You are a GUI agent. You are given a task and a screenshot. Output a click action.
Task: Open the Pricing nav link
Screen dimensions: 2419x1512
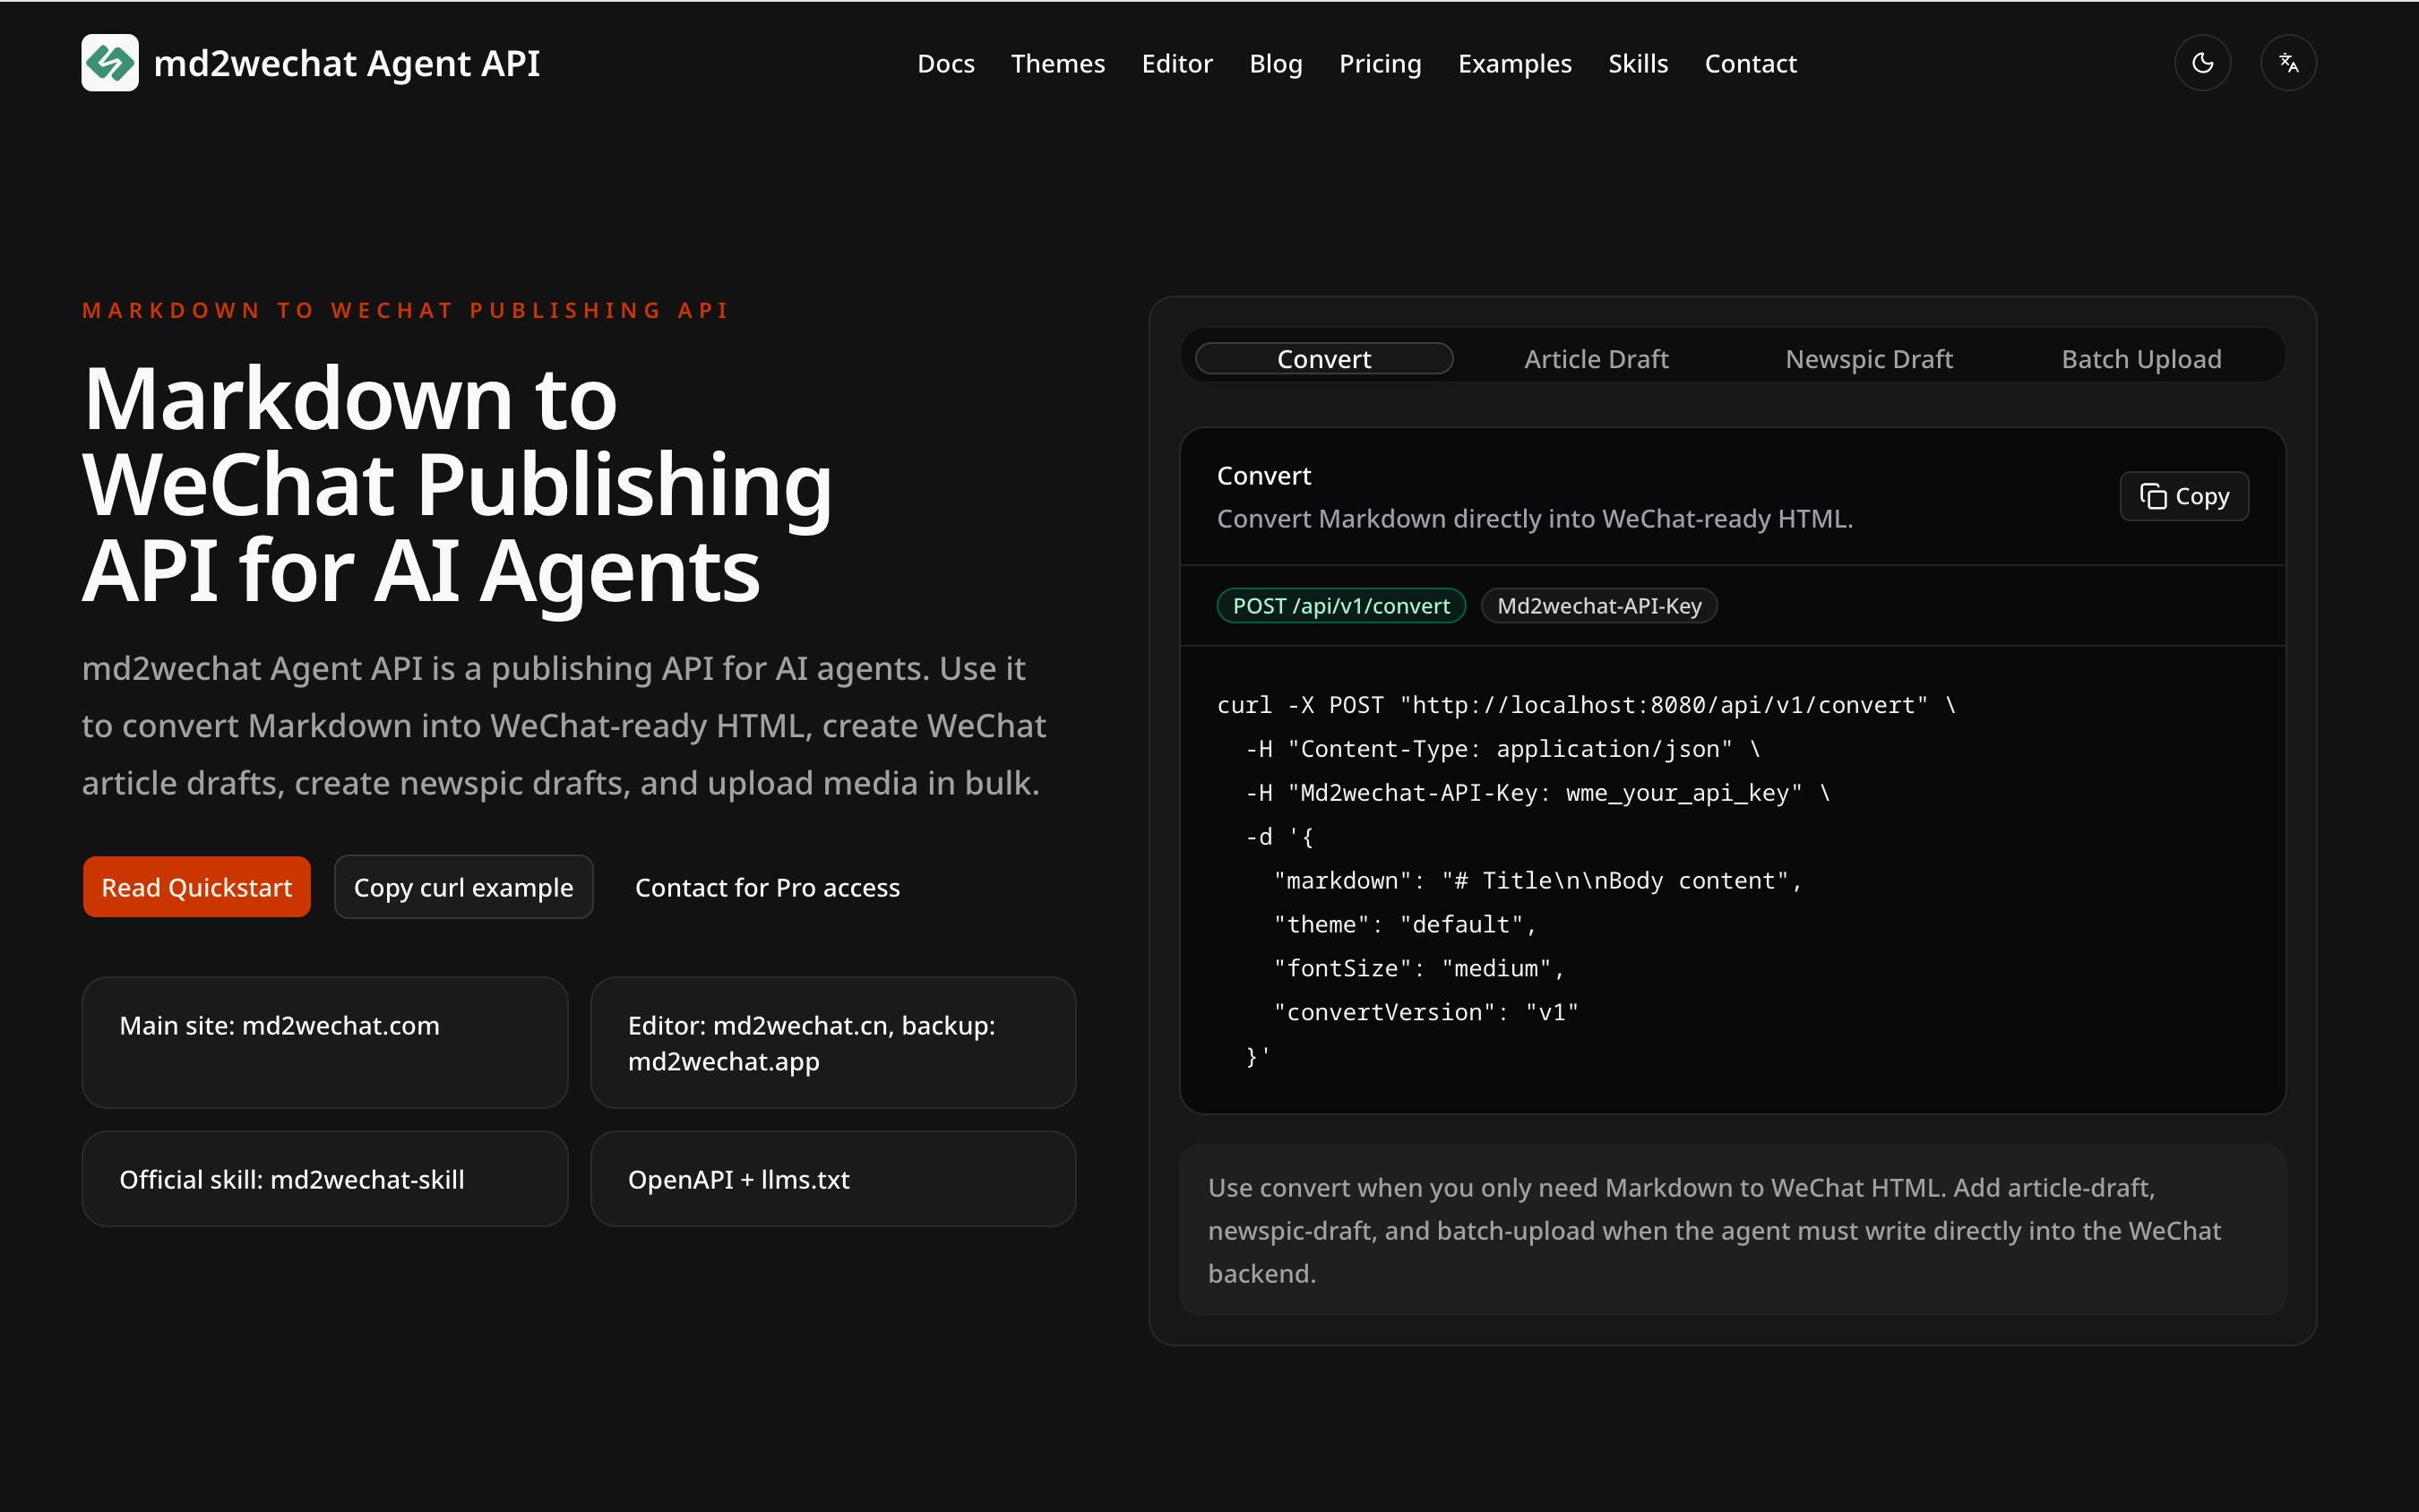(x=1379, y=64)
